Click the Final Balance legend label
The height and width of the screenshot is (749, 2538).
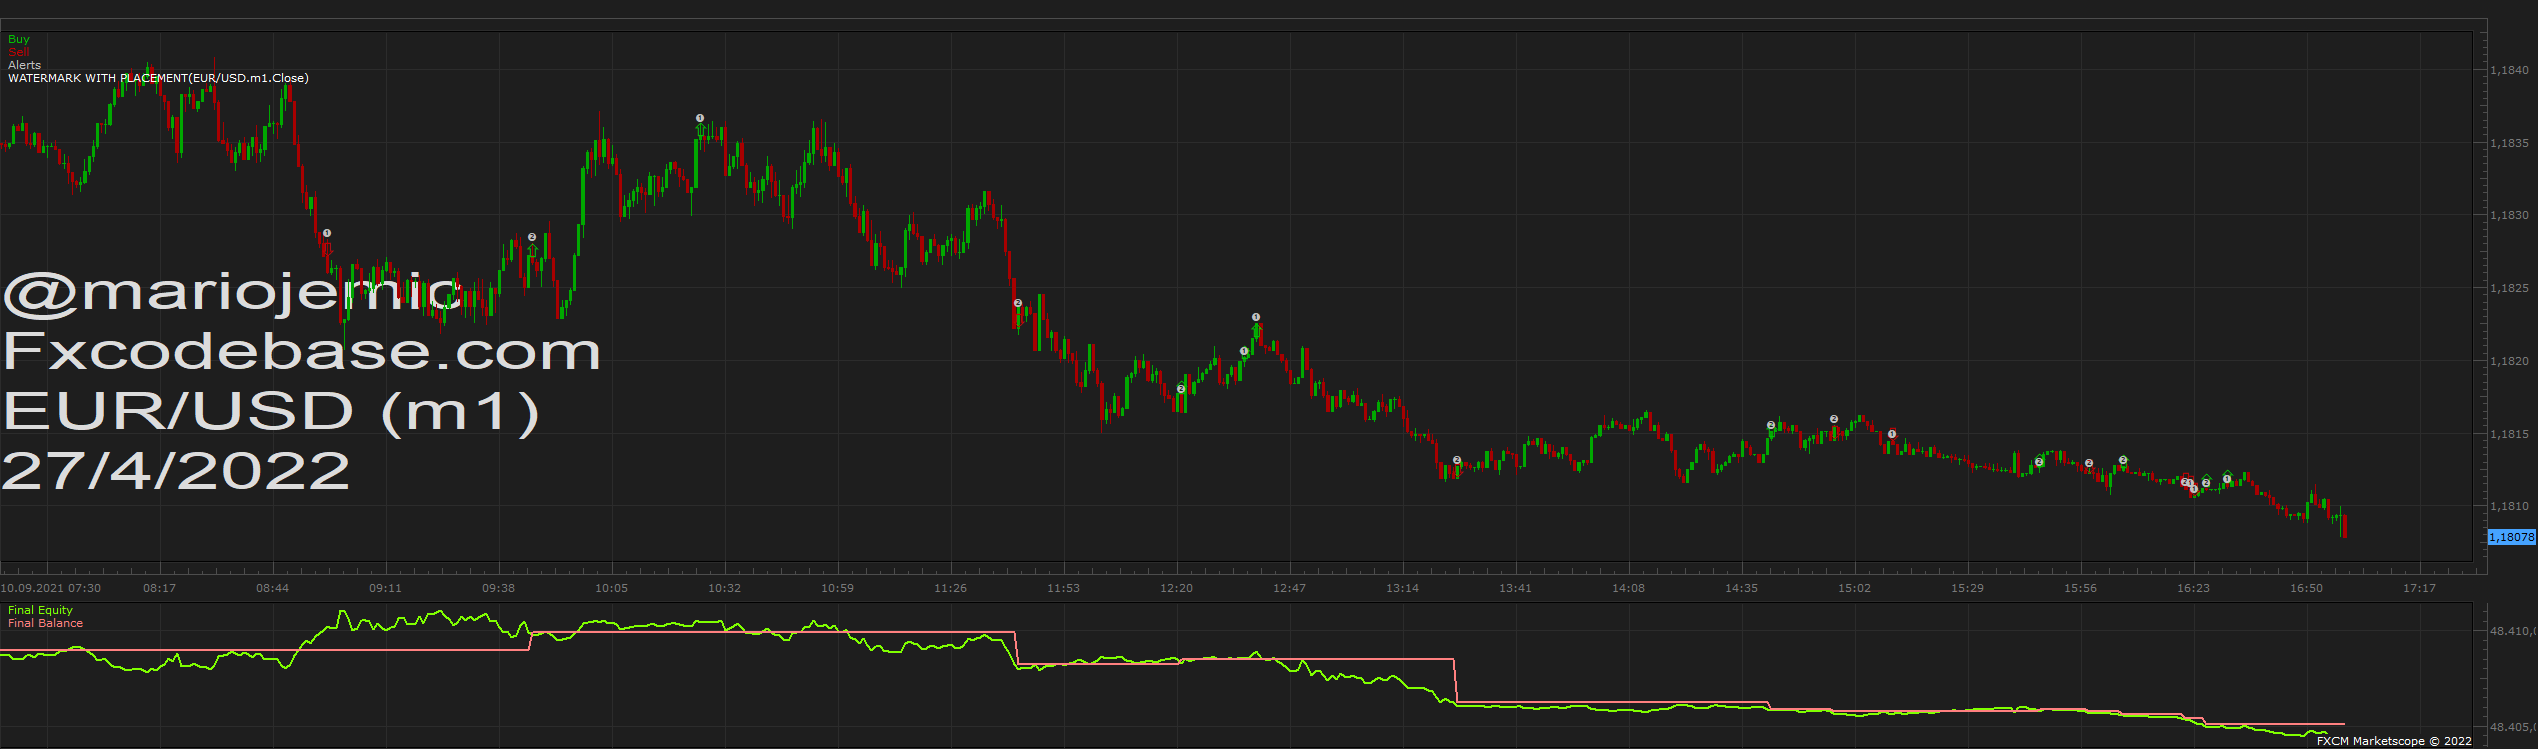[45, 623]
